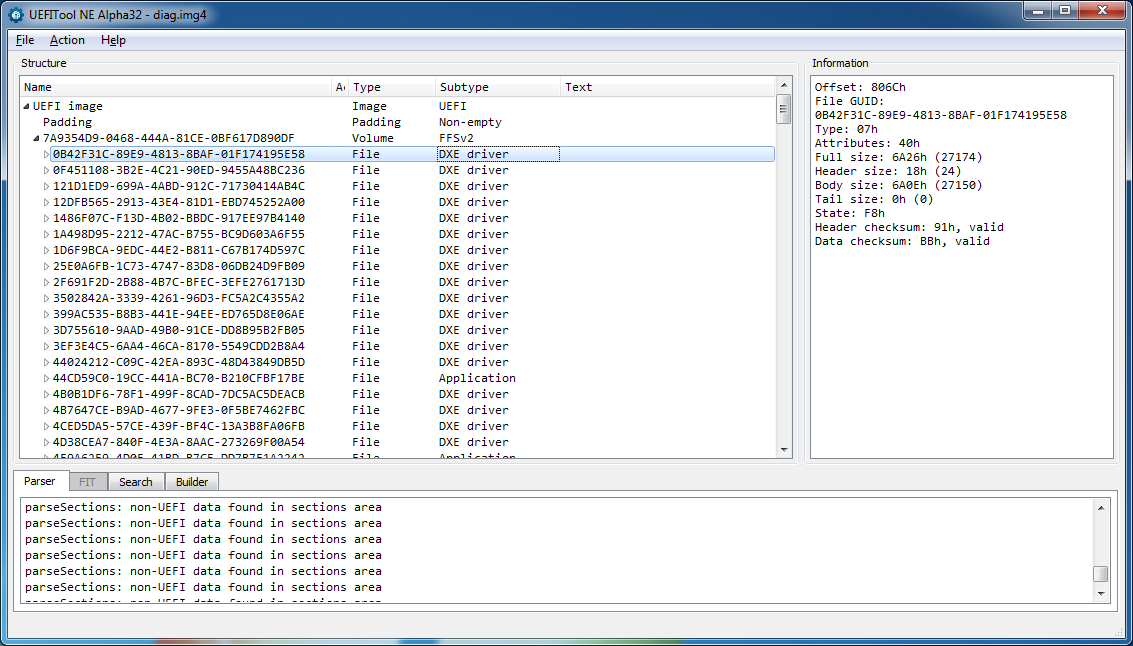
Task: Sort by the Subtype column header
Action: [498, 87]
